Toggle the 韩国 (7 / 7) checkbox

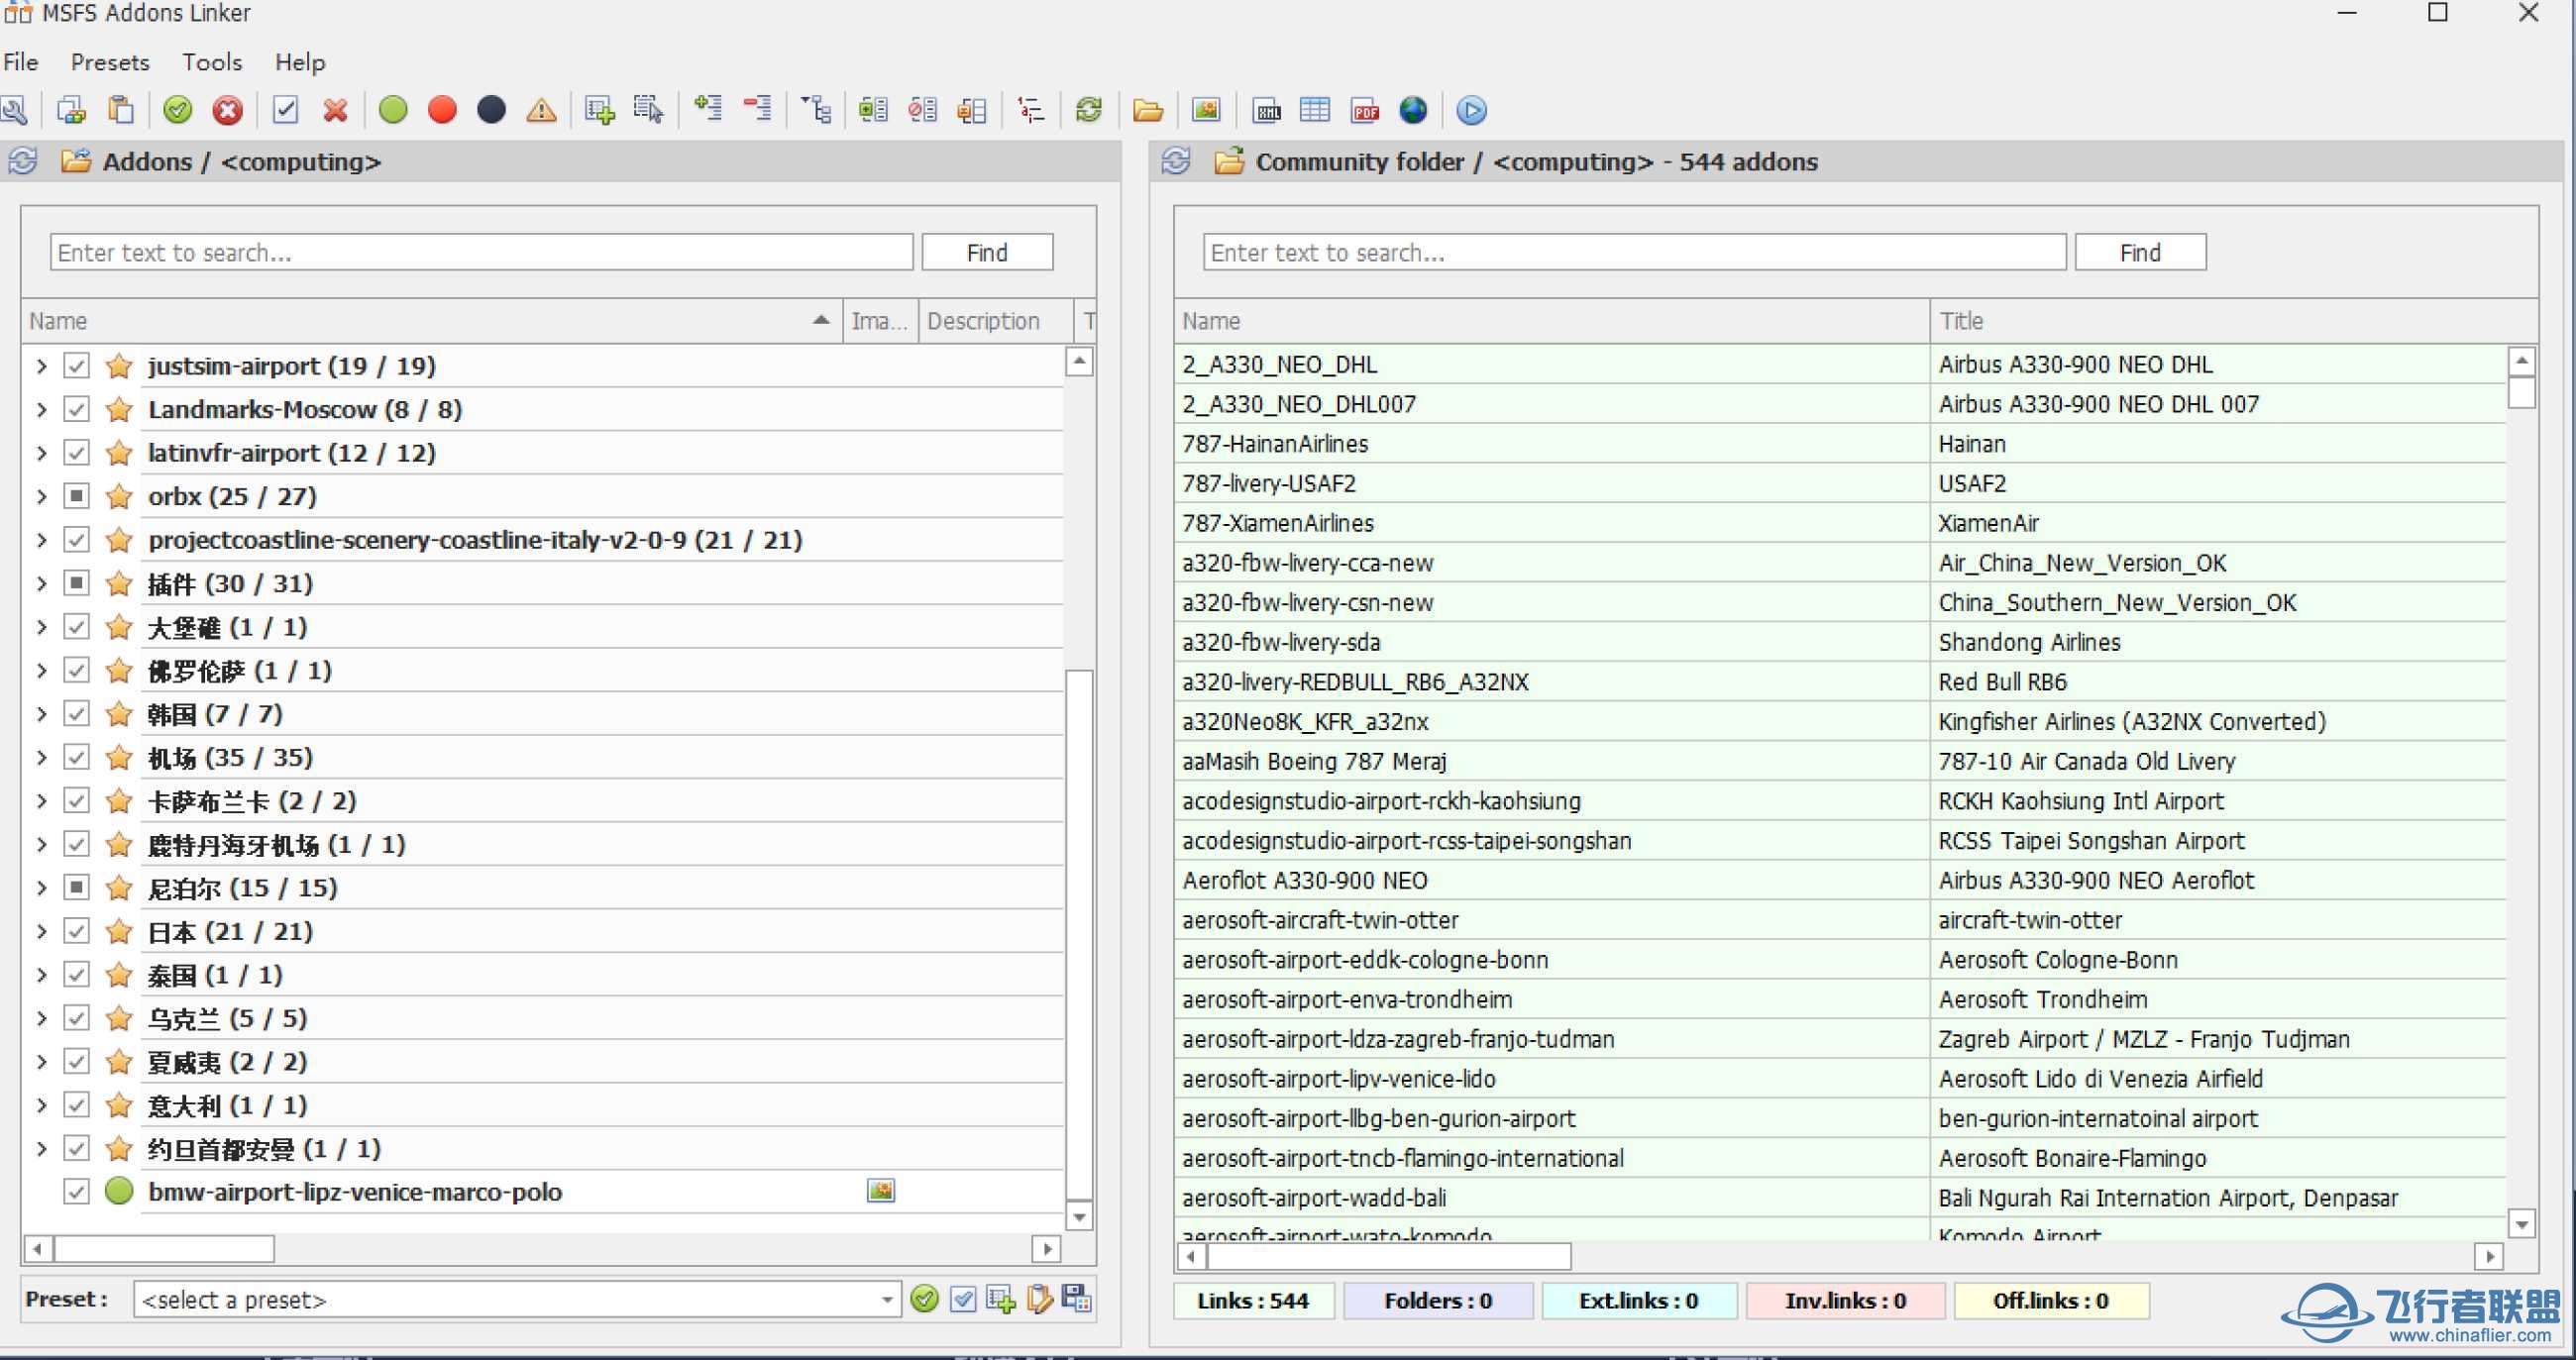click(x=76, y=714)
